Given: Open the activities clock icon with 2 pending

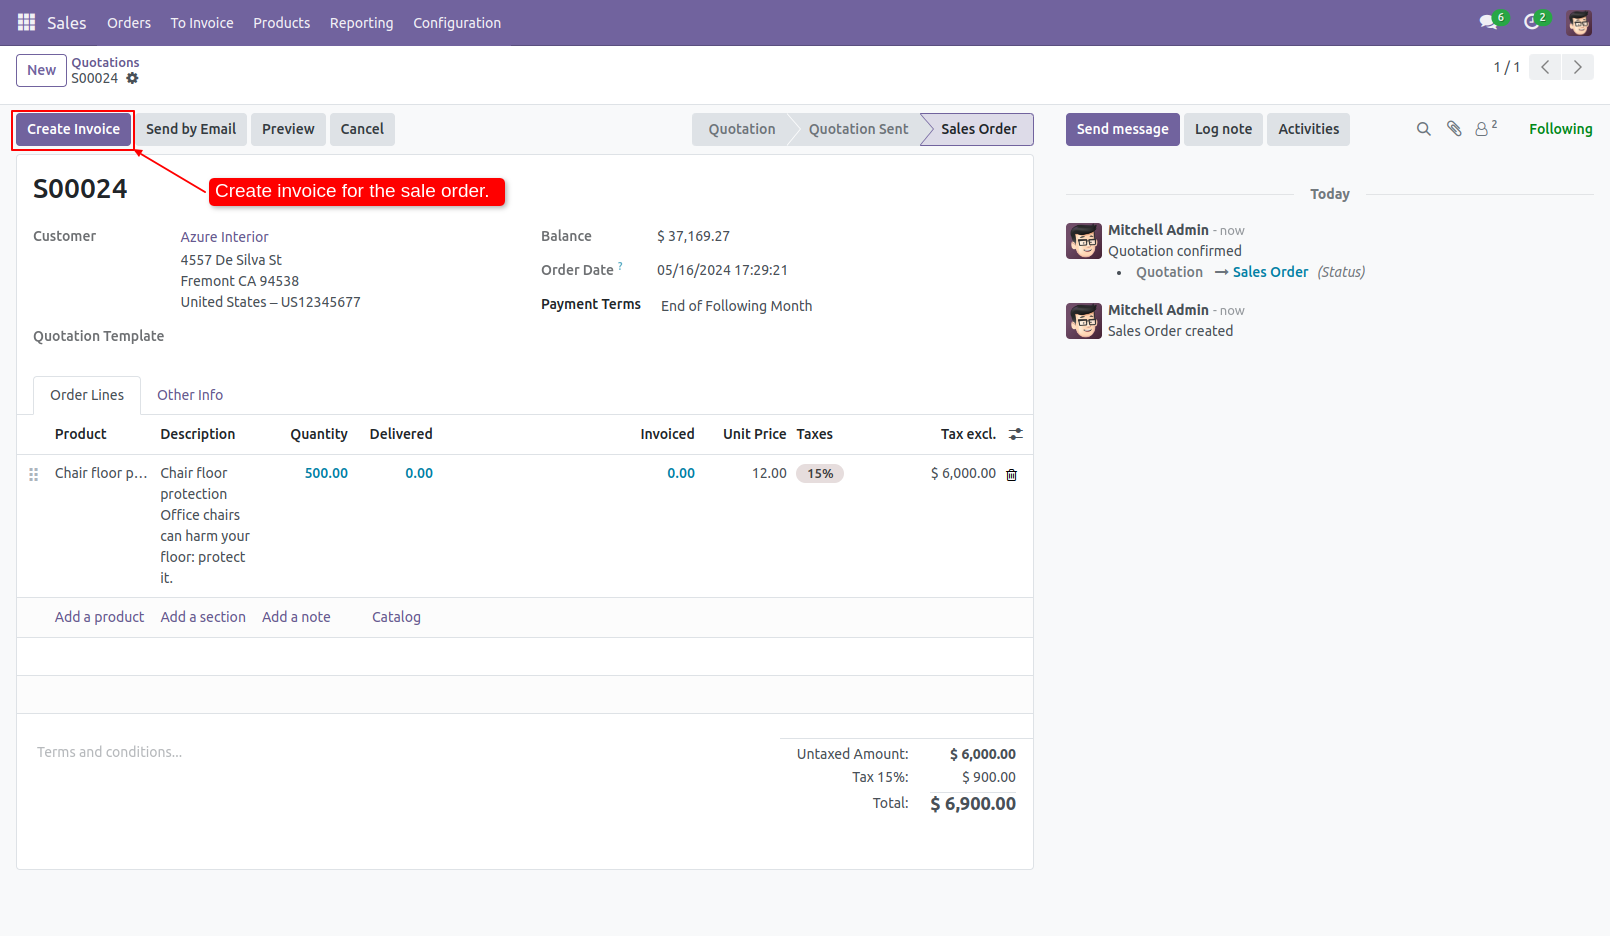Looking at the screenshot, I should (x=1533, y=21).
